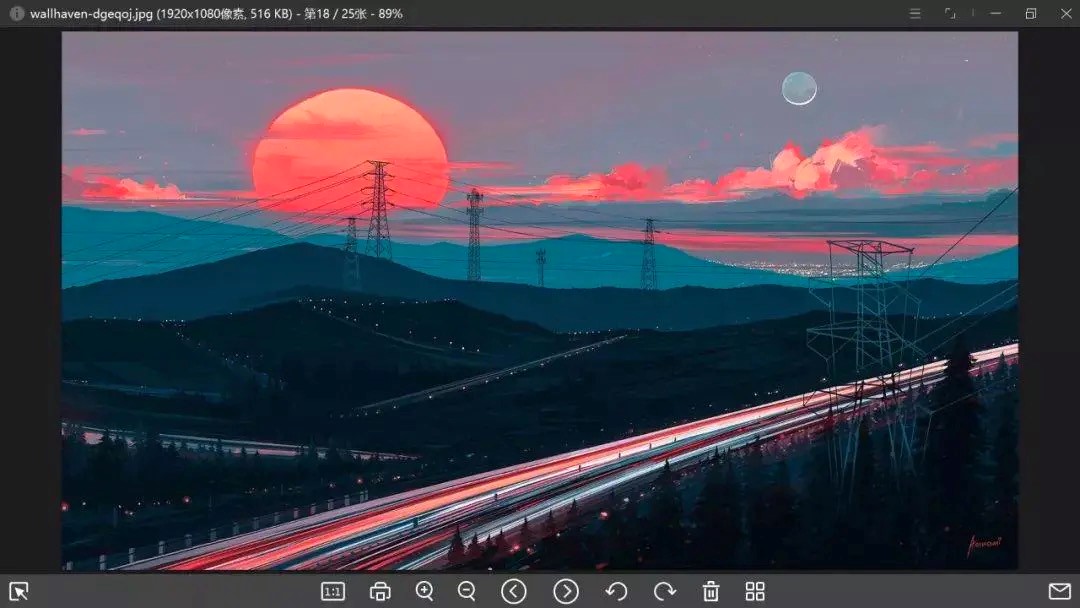
Task: Click the wallhaven-dgeqoj.jpg title text
Action: click(92, 14)
